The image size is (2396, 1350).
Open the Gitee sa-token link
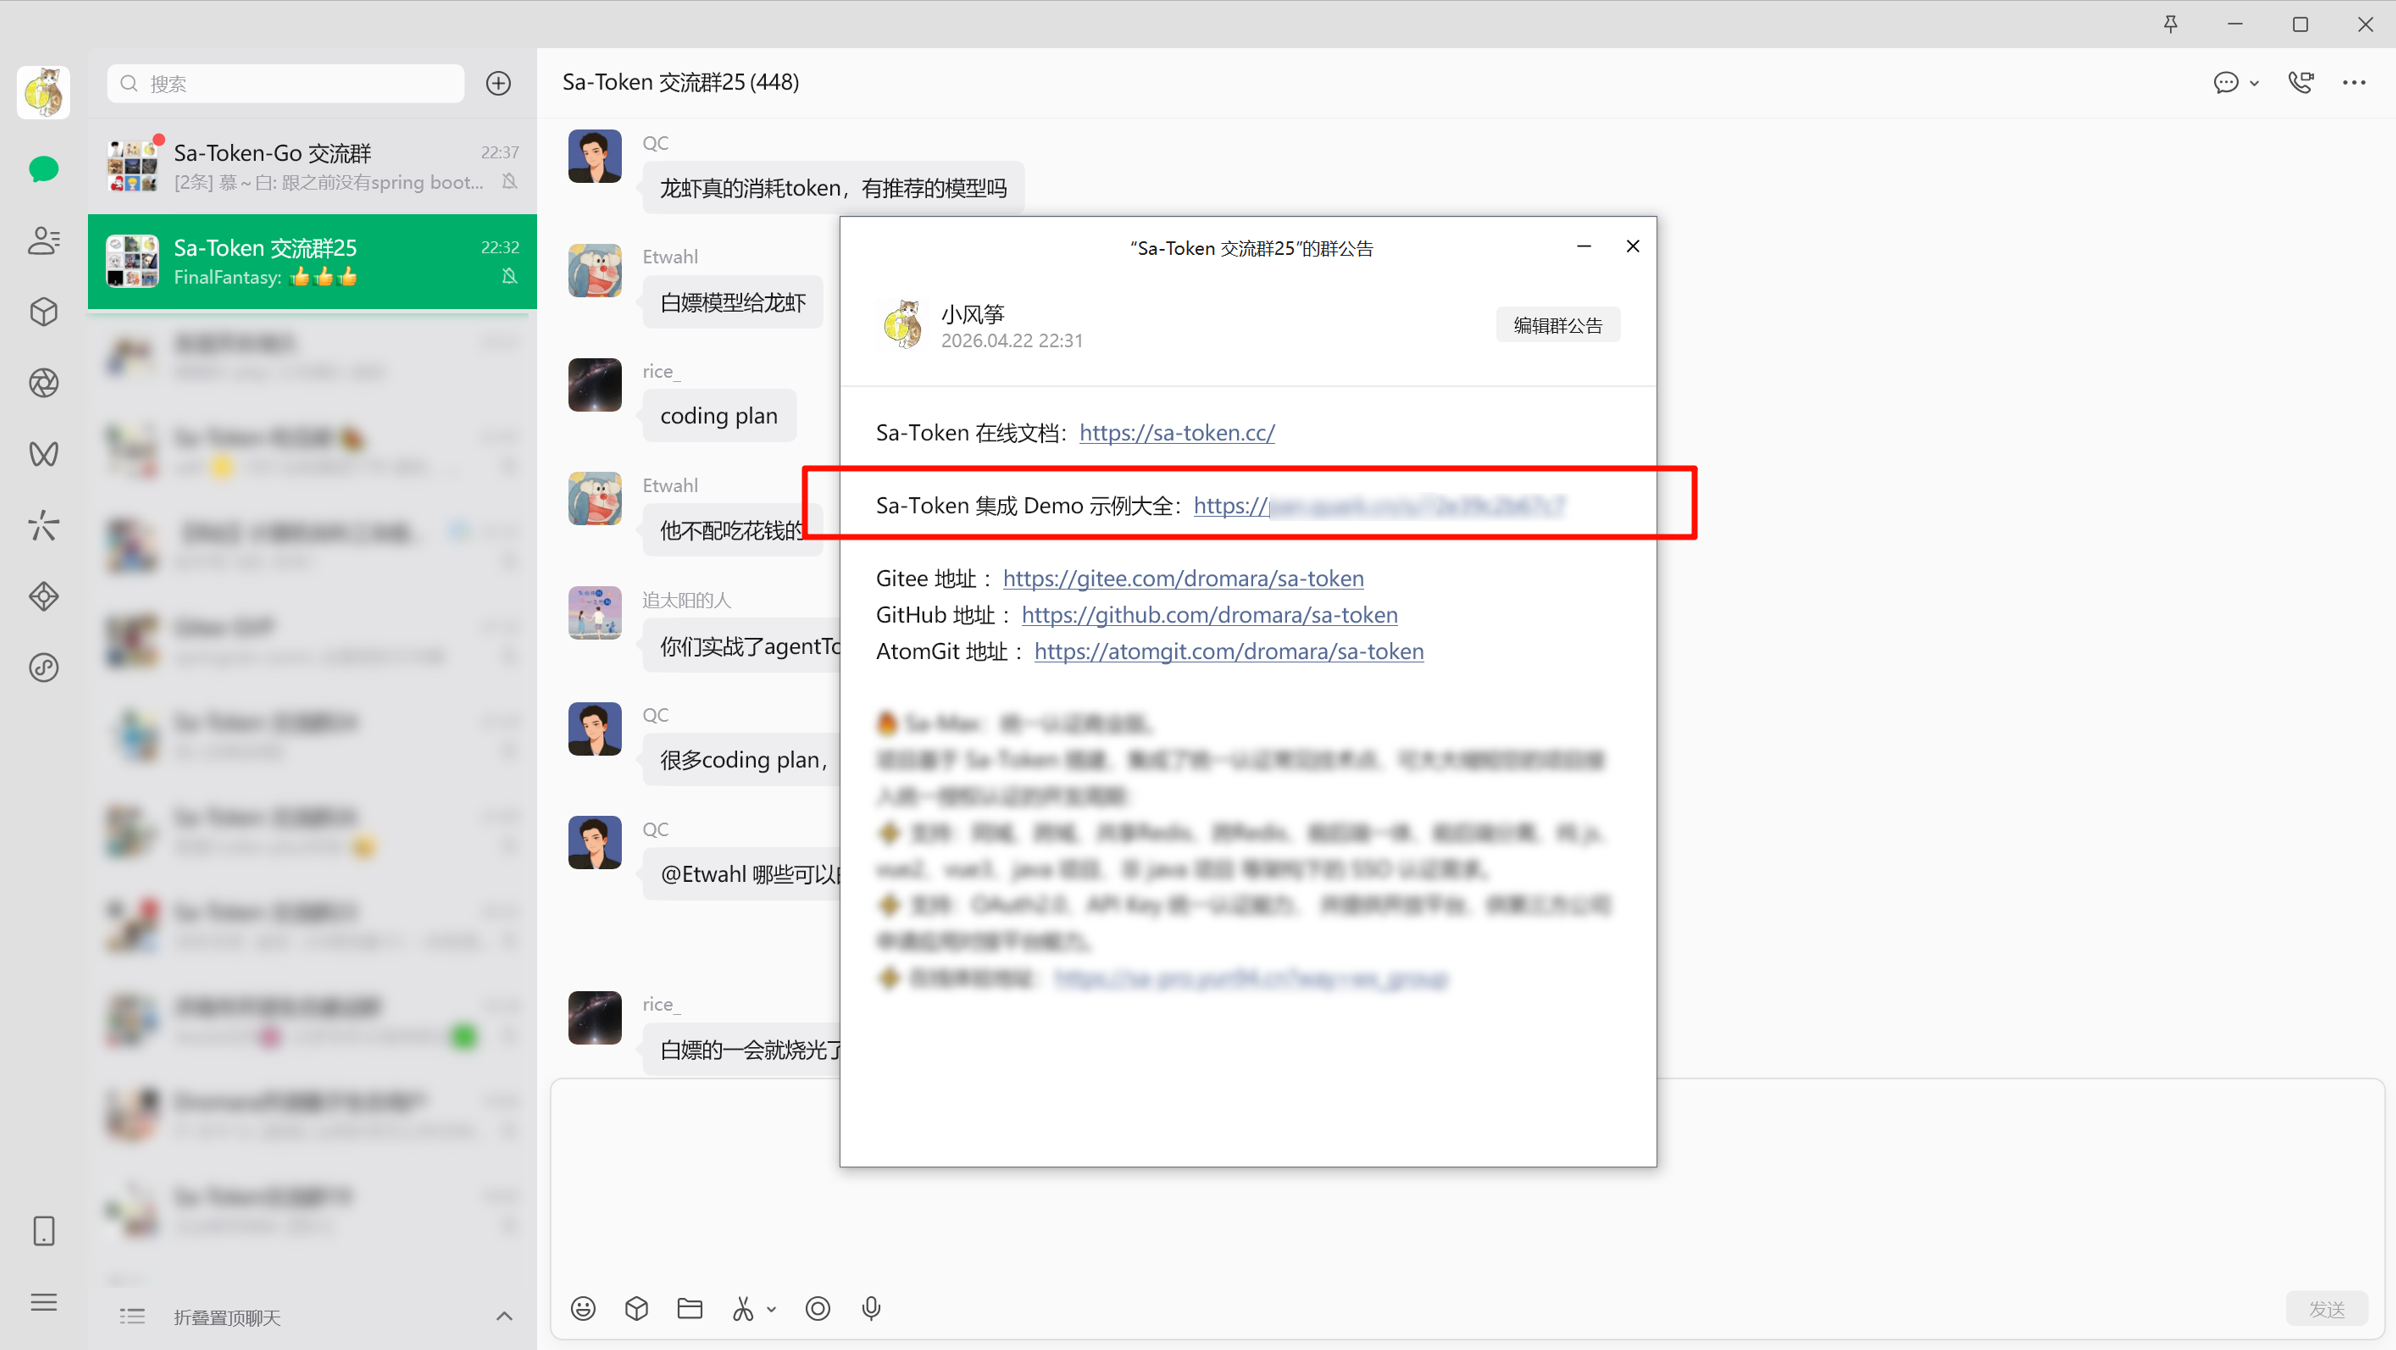coord(1183,578)
